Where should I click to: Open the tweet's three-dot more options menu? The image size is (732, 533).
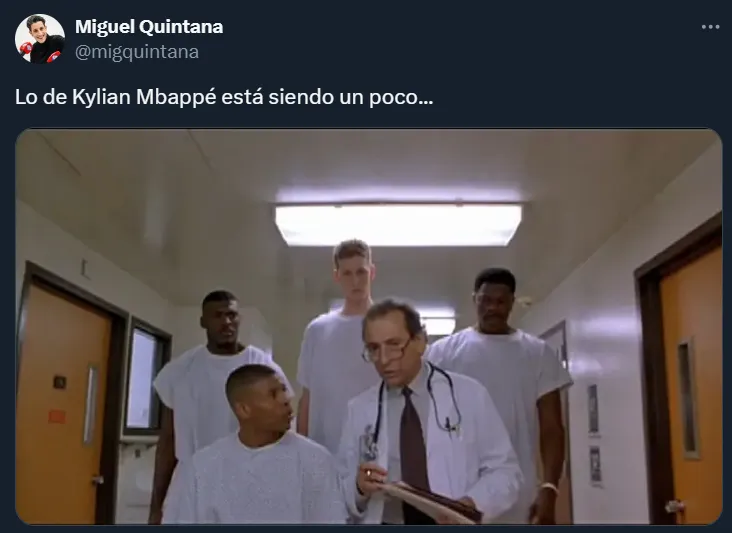tap(710, 27)
